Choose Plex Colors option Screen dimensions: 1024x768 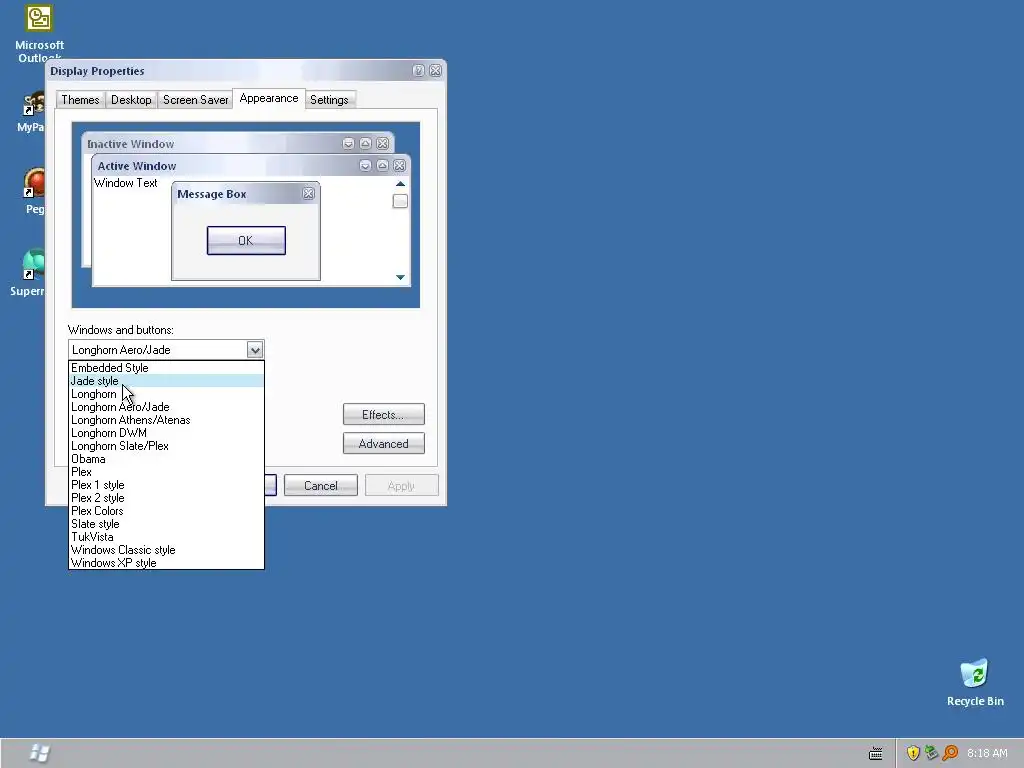(x=166, y=511)
